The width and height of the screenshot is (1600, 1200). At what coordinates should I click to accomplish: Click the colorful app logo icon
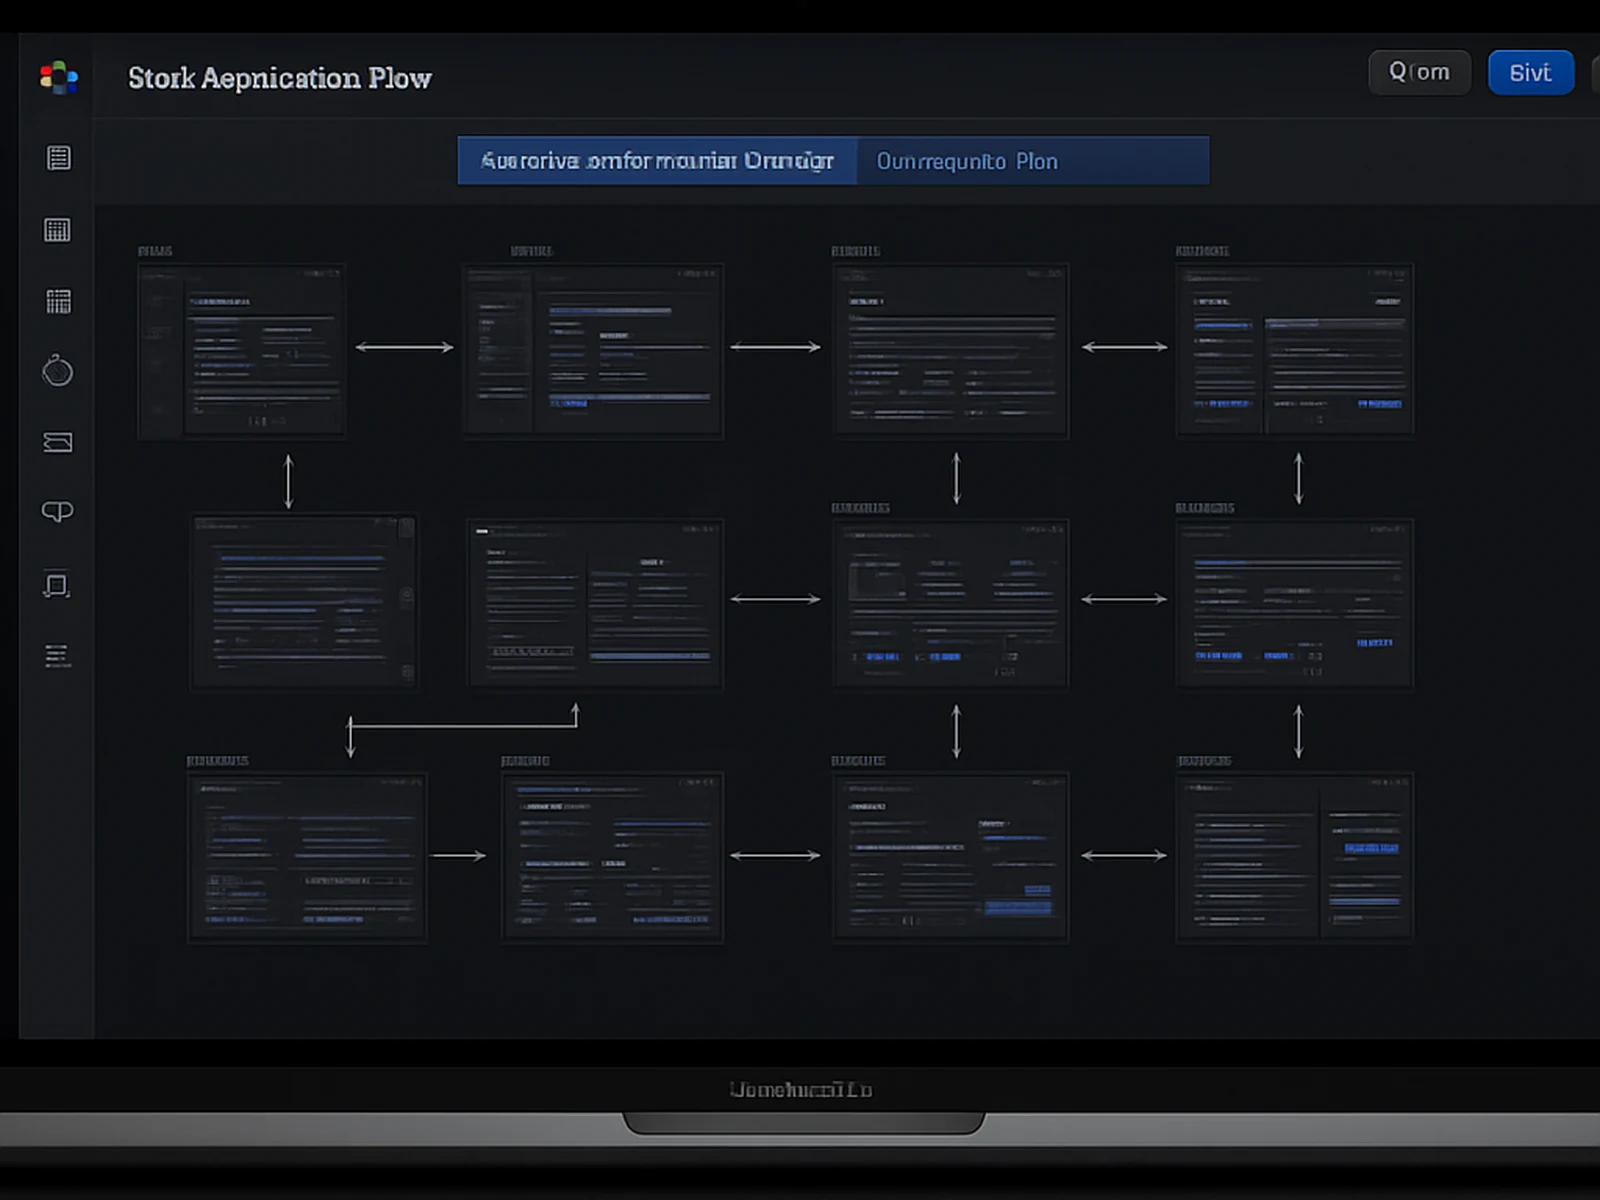coord(58,77)
